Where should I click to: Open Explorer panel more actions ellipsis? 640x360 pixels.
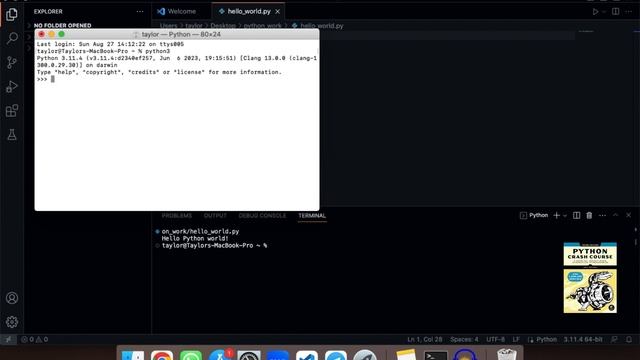pyautogui.click(x=140, y=11)
